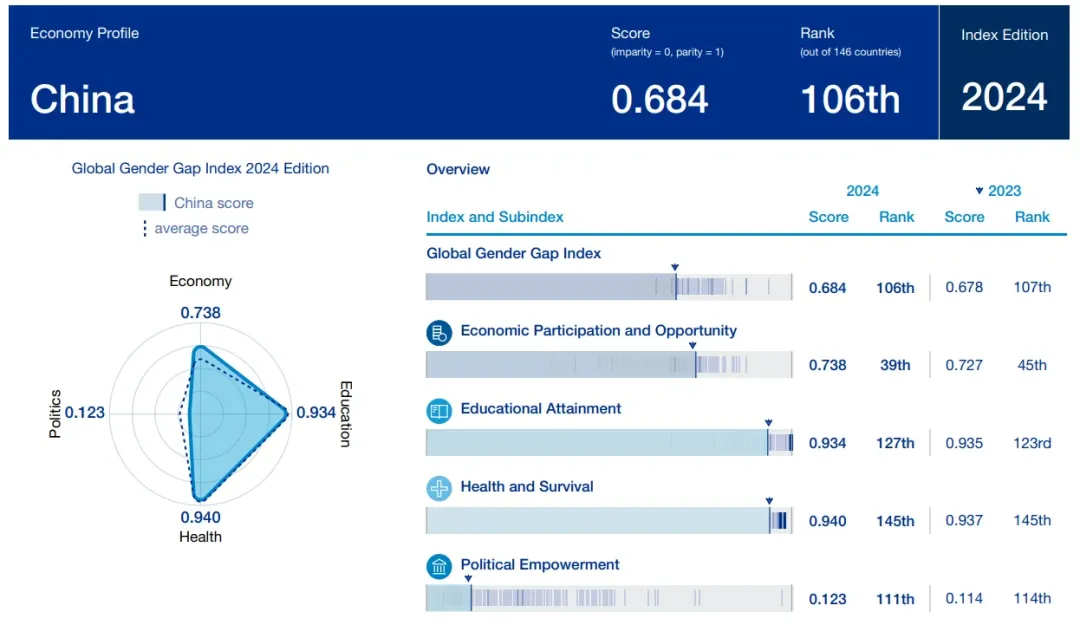1080x625 pixels.
Task: Expand the 2023 column sort arrow
Action: (979, 191)
